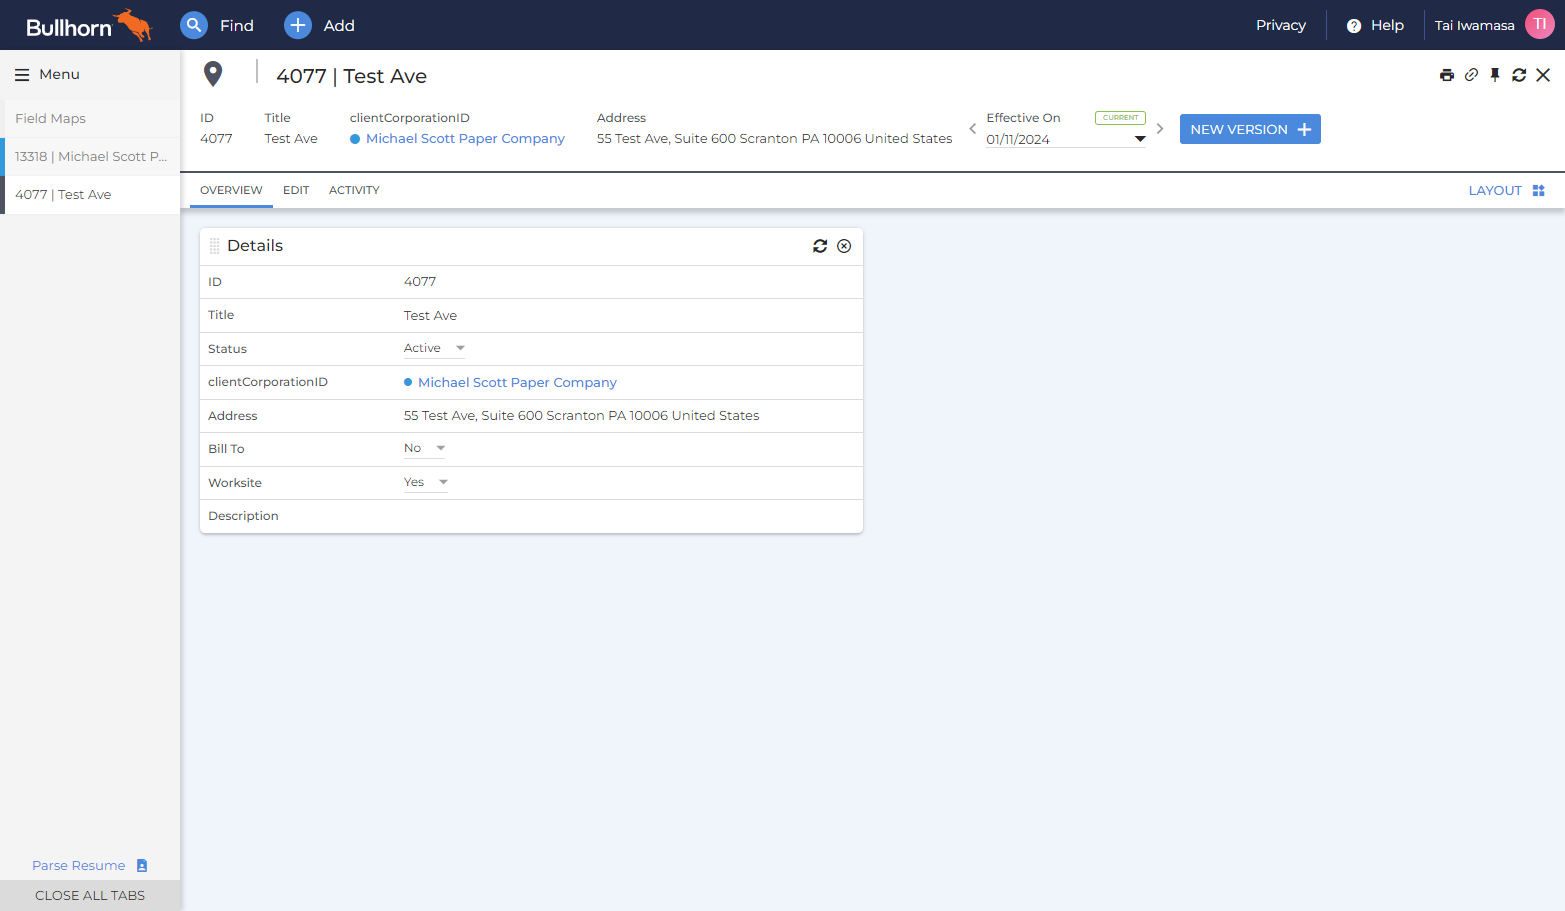Go to next effective version
This screenshot has height=911, width=1565.
point(1160,129)
